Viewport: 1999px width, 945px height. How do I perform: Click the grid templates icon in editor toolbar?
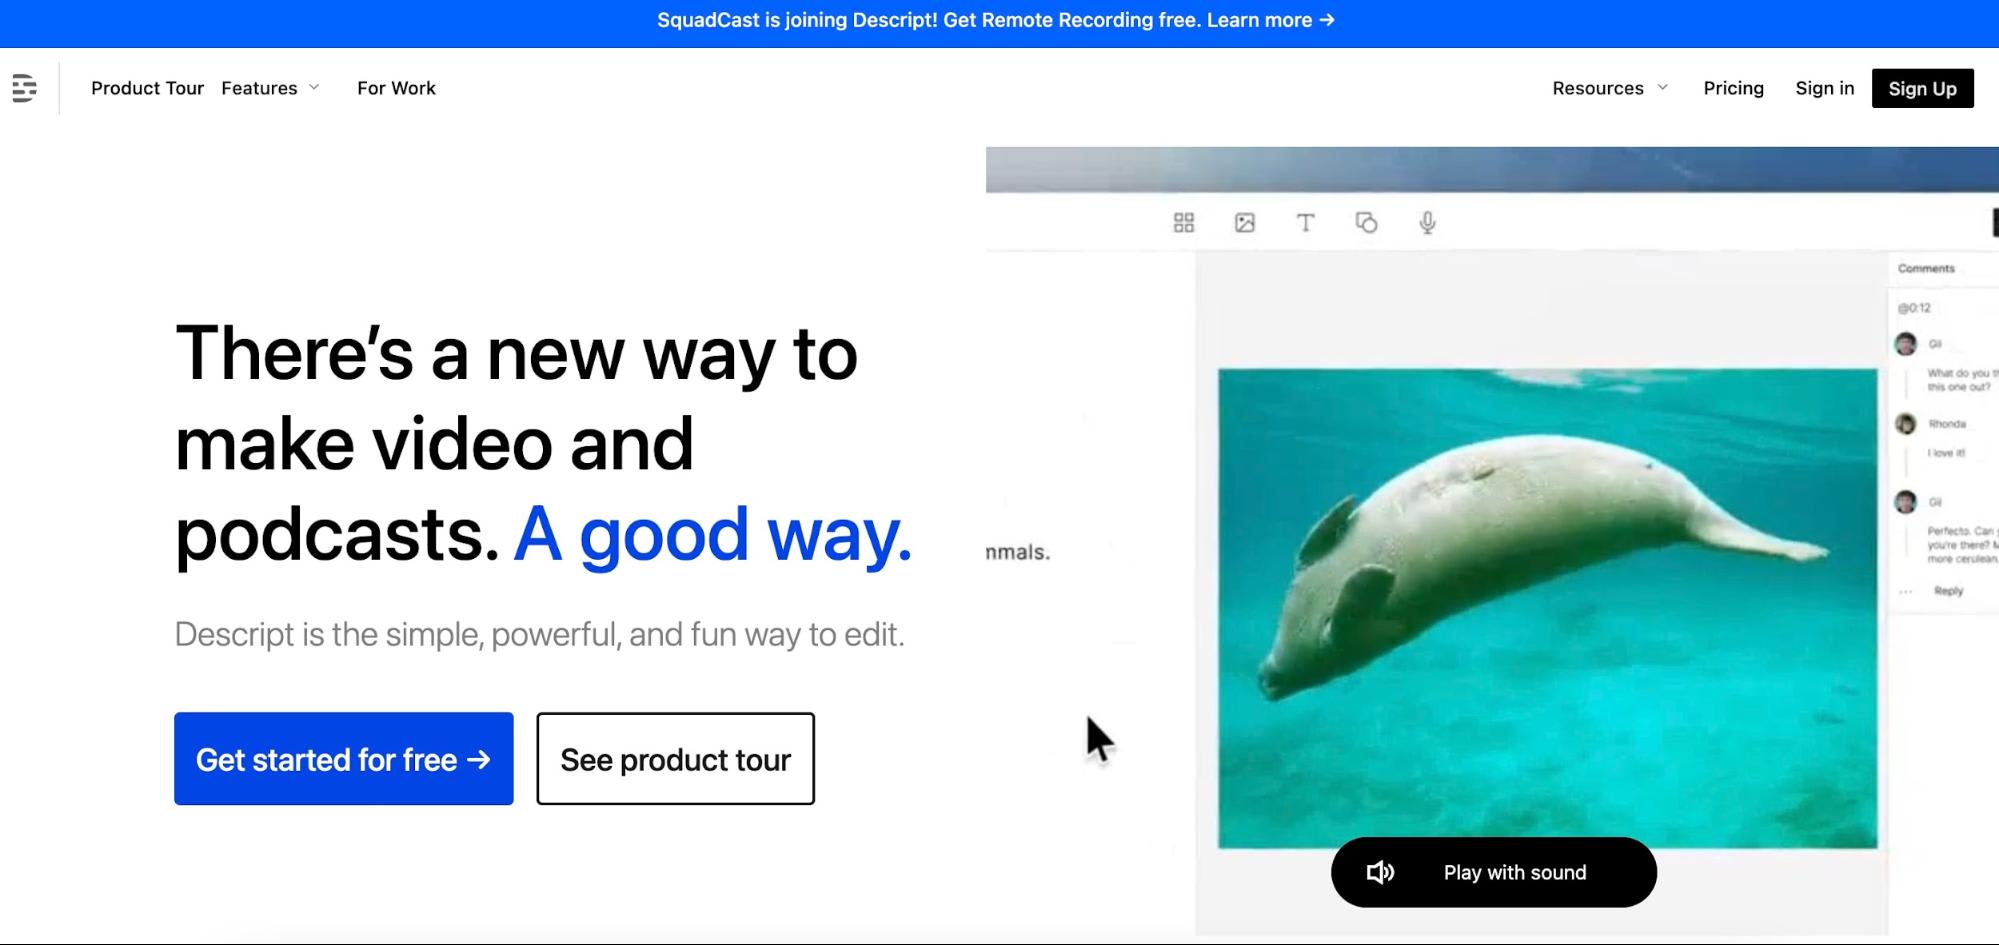click(1184, 223)
